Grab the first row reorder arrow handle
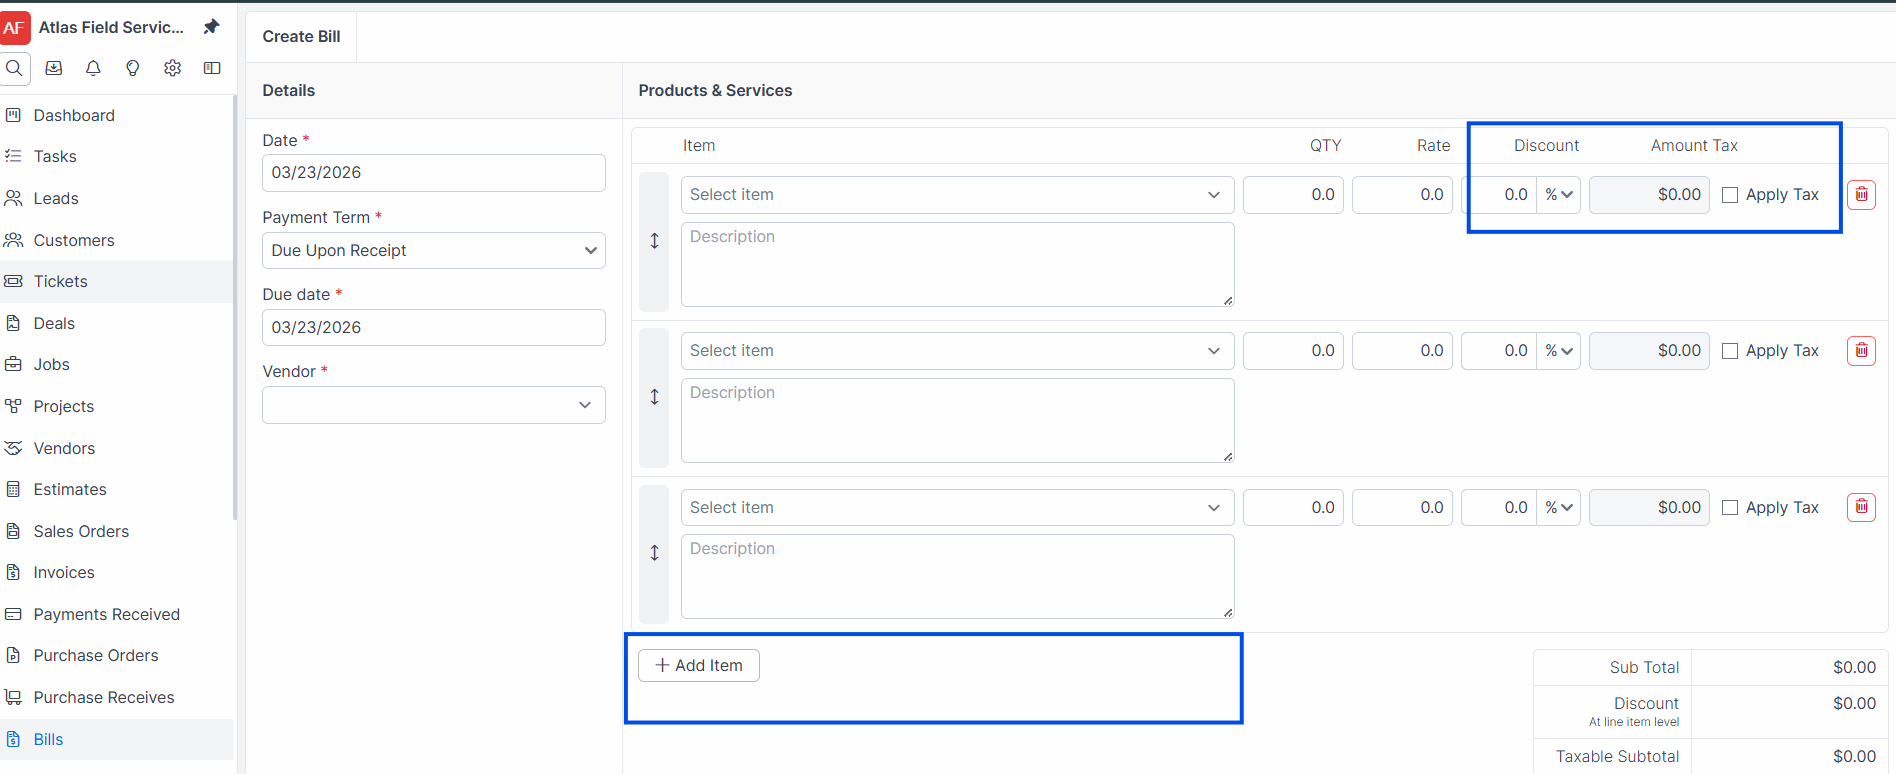Screen dimensions: 1896x774 click(654, 241)
